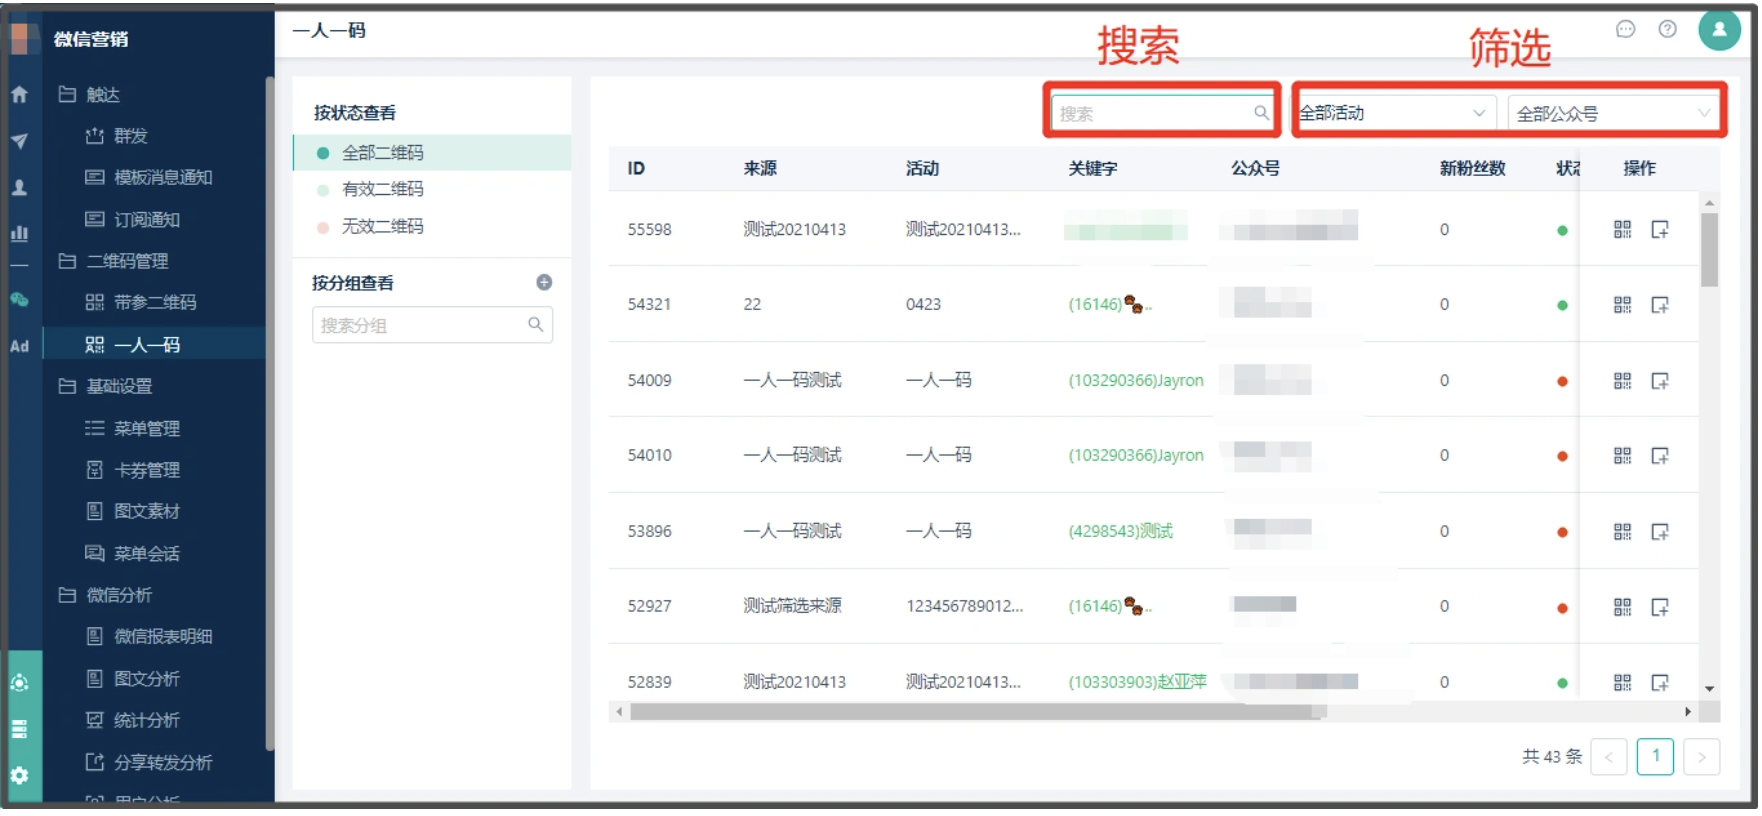Click keyword link (4298543)测试
1762x816 pixels.
1120,531
